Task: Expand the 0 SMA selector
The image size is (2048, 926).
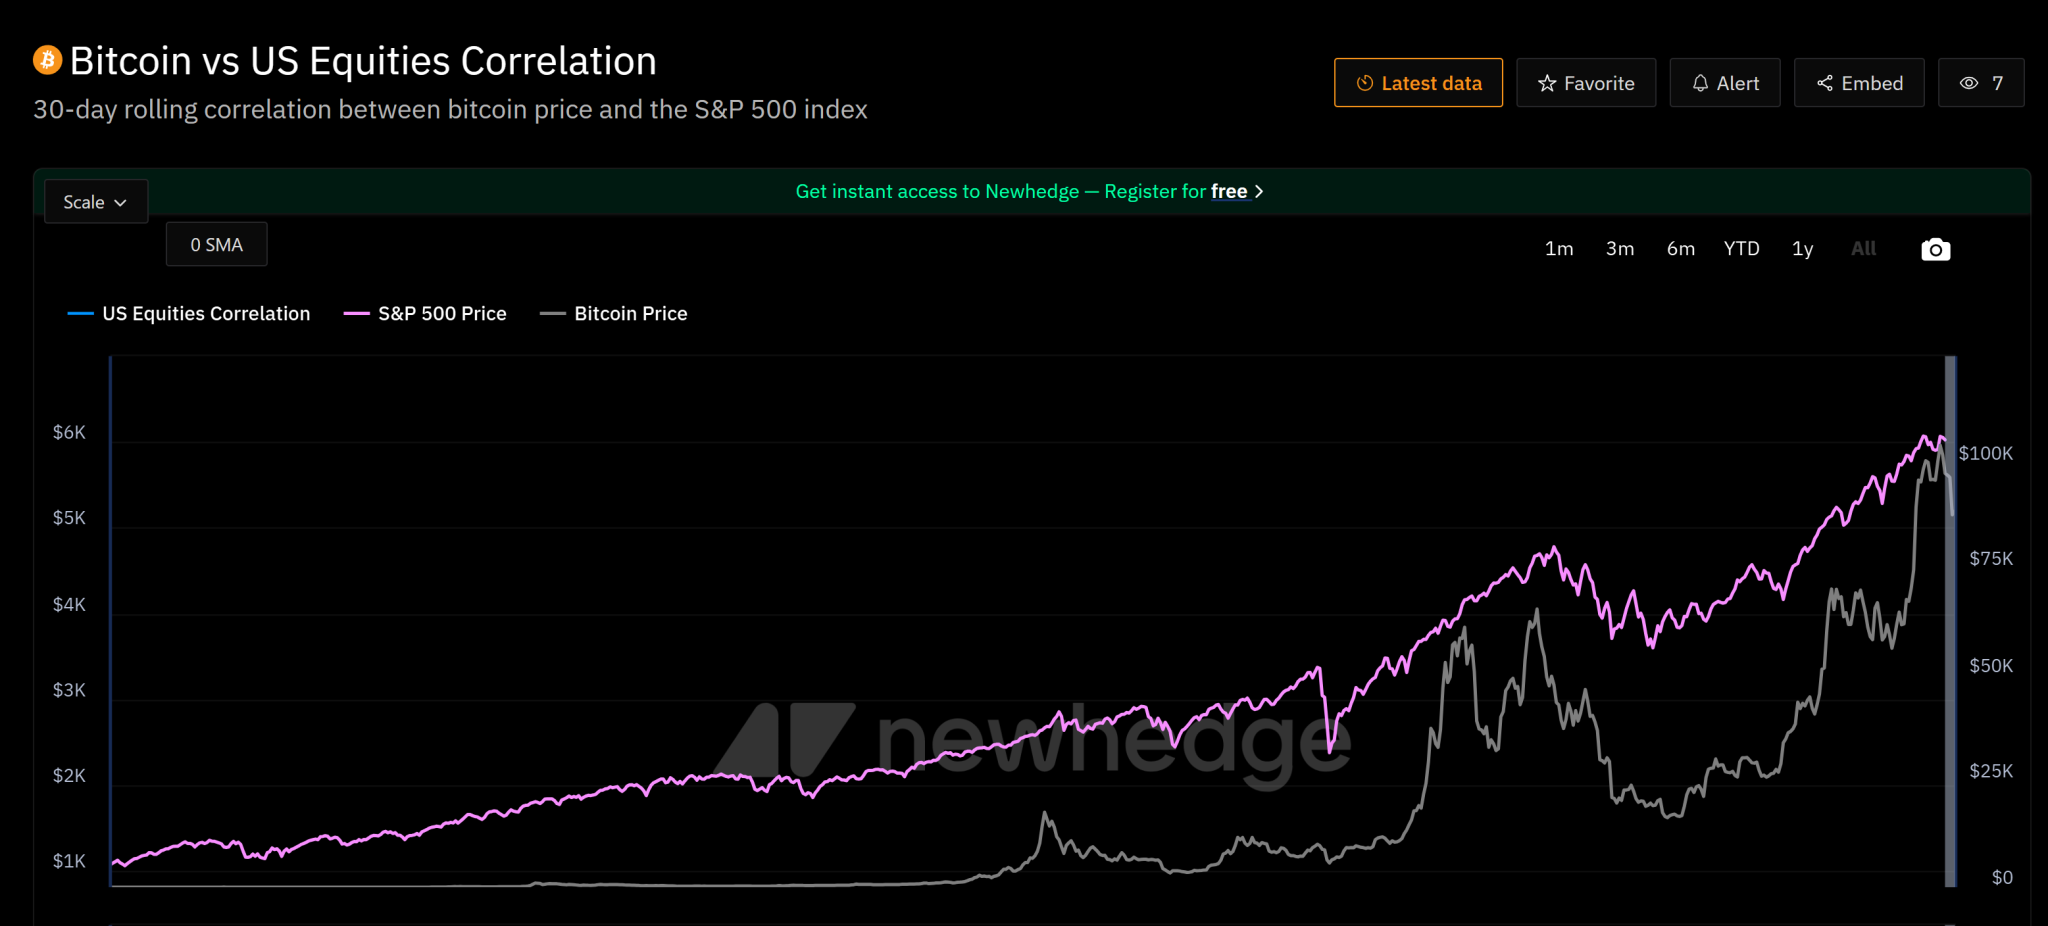Action: (215, 244)
